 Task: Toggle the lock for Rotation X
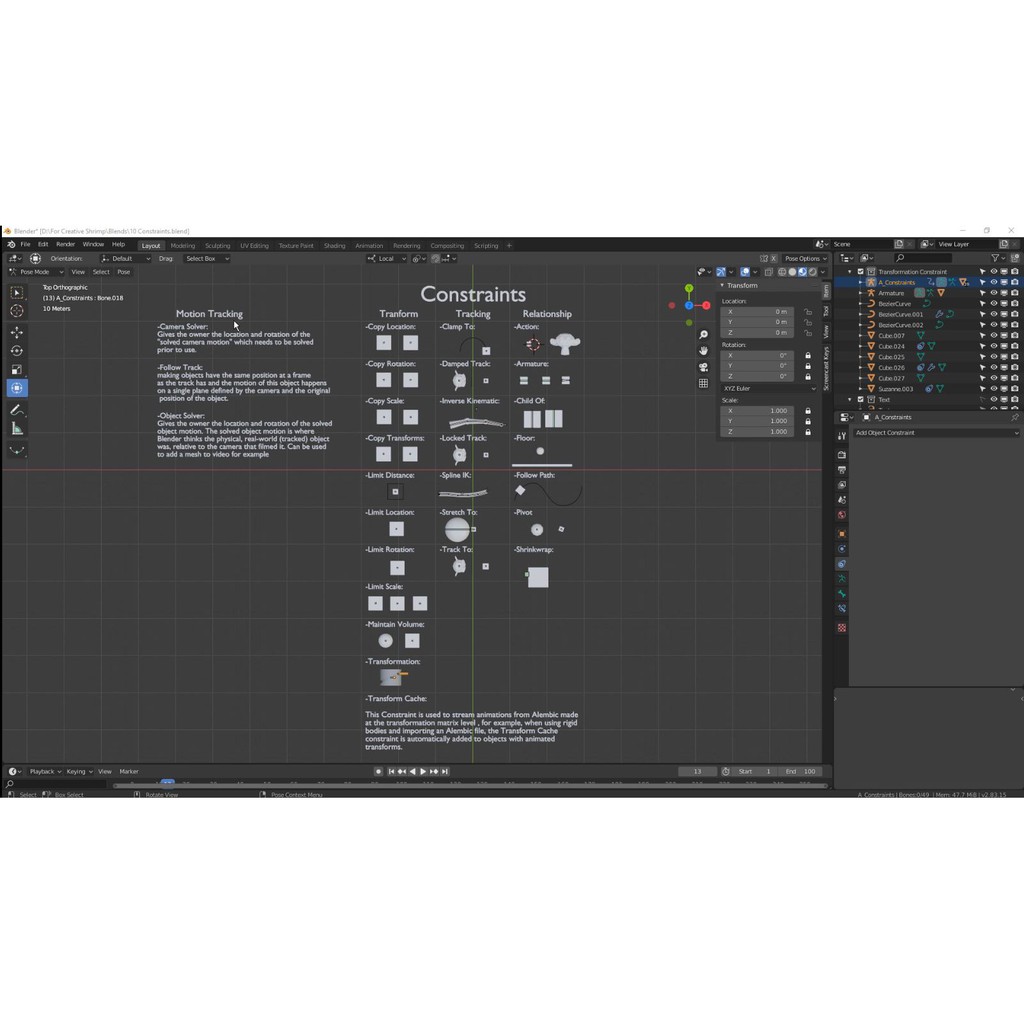click(x=808, y=355)
